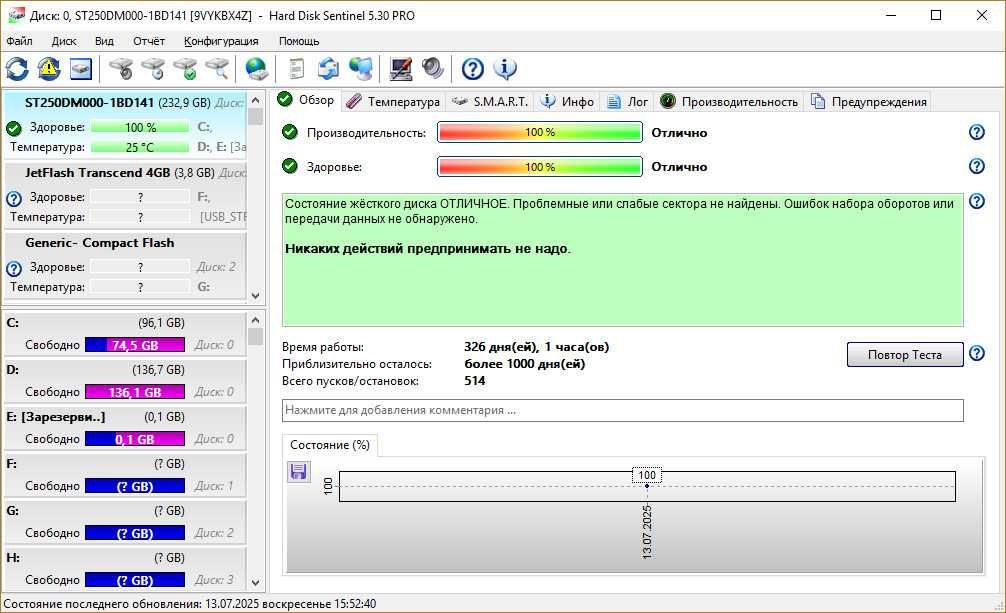Click the disk with stethoscope test icon
The image size is (1006, 613).
click(x=121, y=69)
